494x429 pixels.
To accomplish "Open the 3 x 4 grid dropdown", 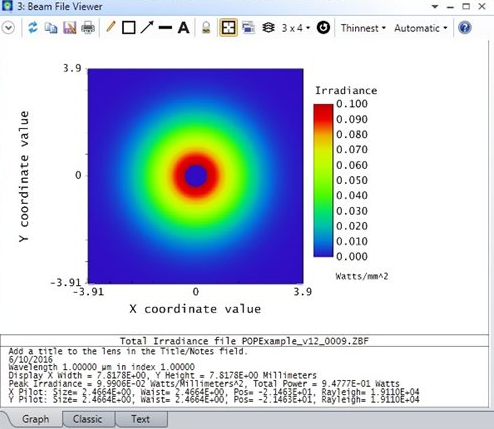I will pos(296,28).
